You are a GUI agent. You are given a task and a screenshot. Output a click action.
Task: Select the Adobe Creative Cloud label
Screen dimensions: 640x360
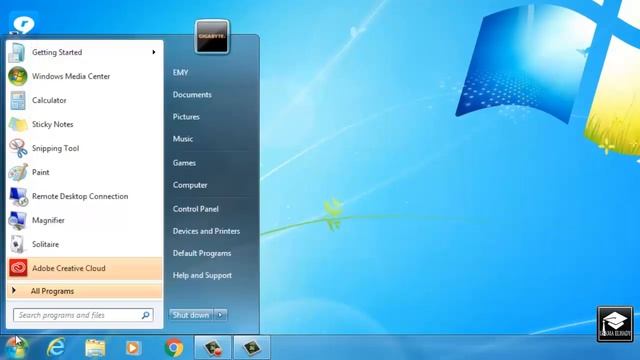[x=69, y=268]
